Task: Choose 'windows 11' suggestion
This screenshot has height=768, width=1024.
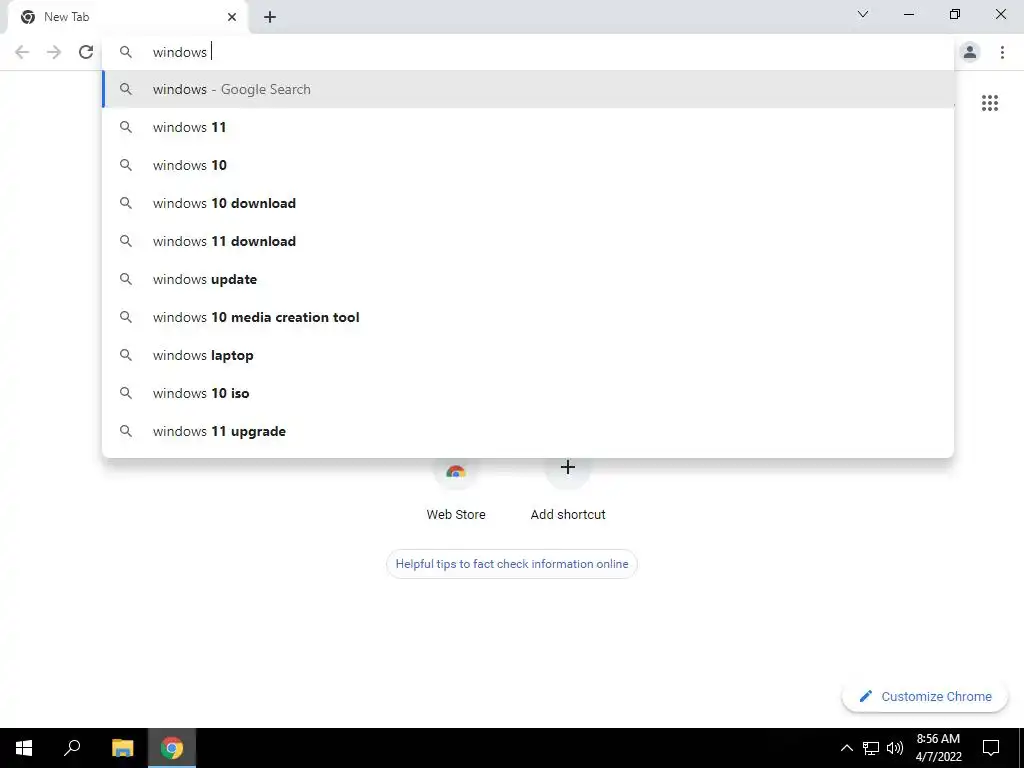Action: (528, 127)
